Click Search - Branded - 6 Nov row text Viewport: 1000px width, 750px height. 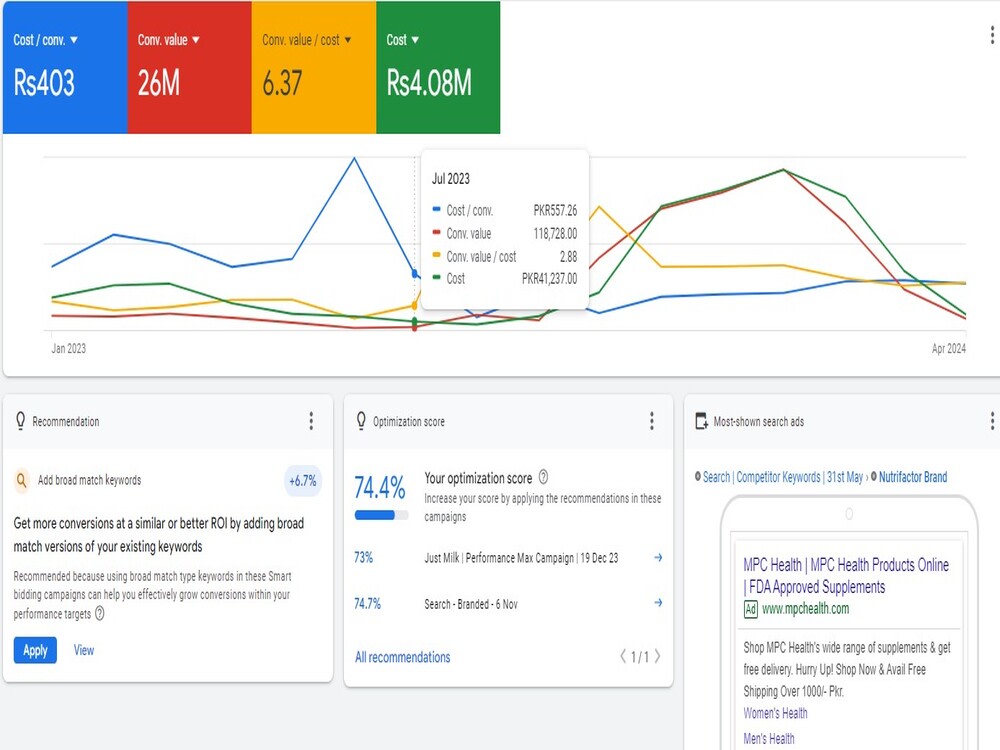[x=471, y=604]
